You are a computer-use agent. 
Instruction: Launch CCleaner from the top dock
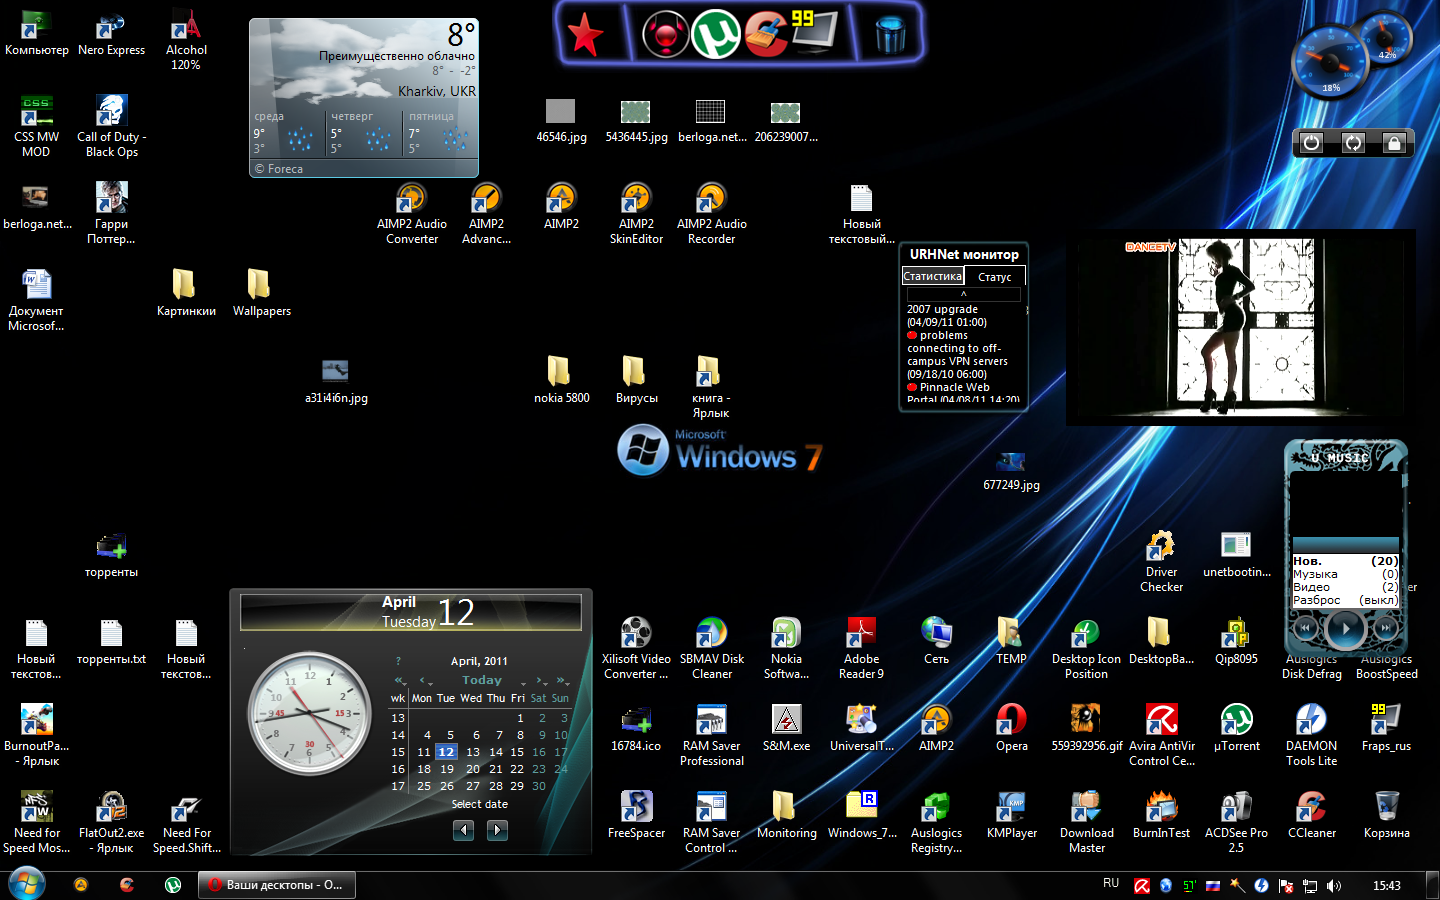[765, 33]
